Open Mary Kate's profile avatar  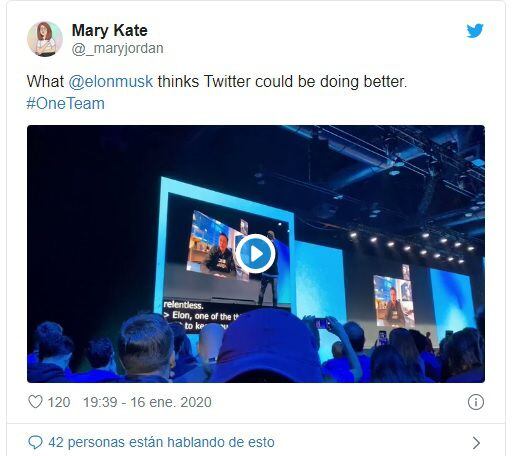45,39
